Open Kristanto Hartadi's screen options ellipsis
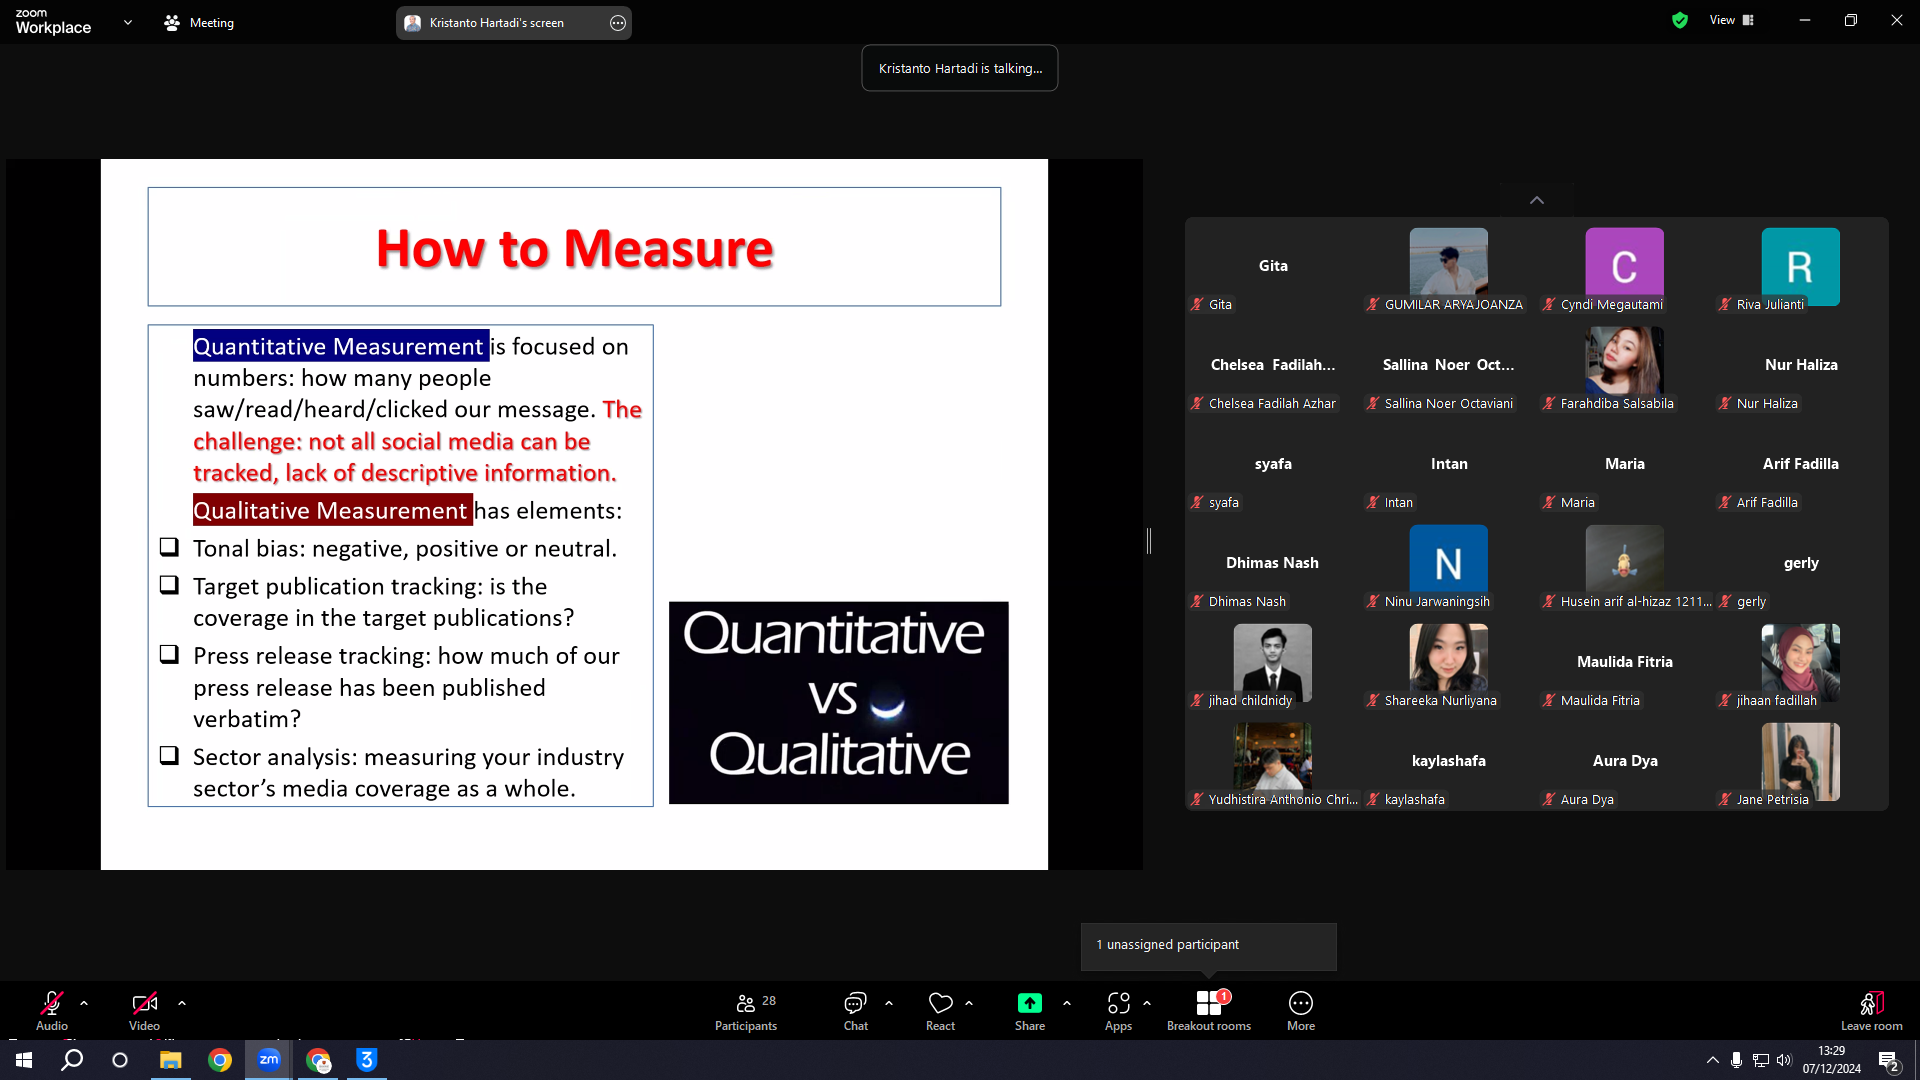 click(x=618, y=22)
